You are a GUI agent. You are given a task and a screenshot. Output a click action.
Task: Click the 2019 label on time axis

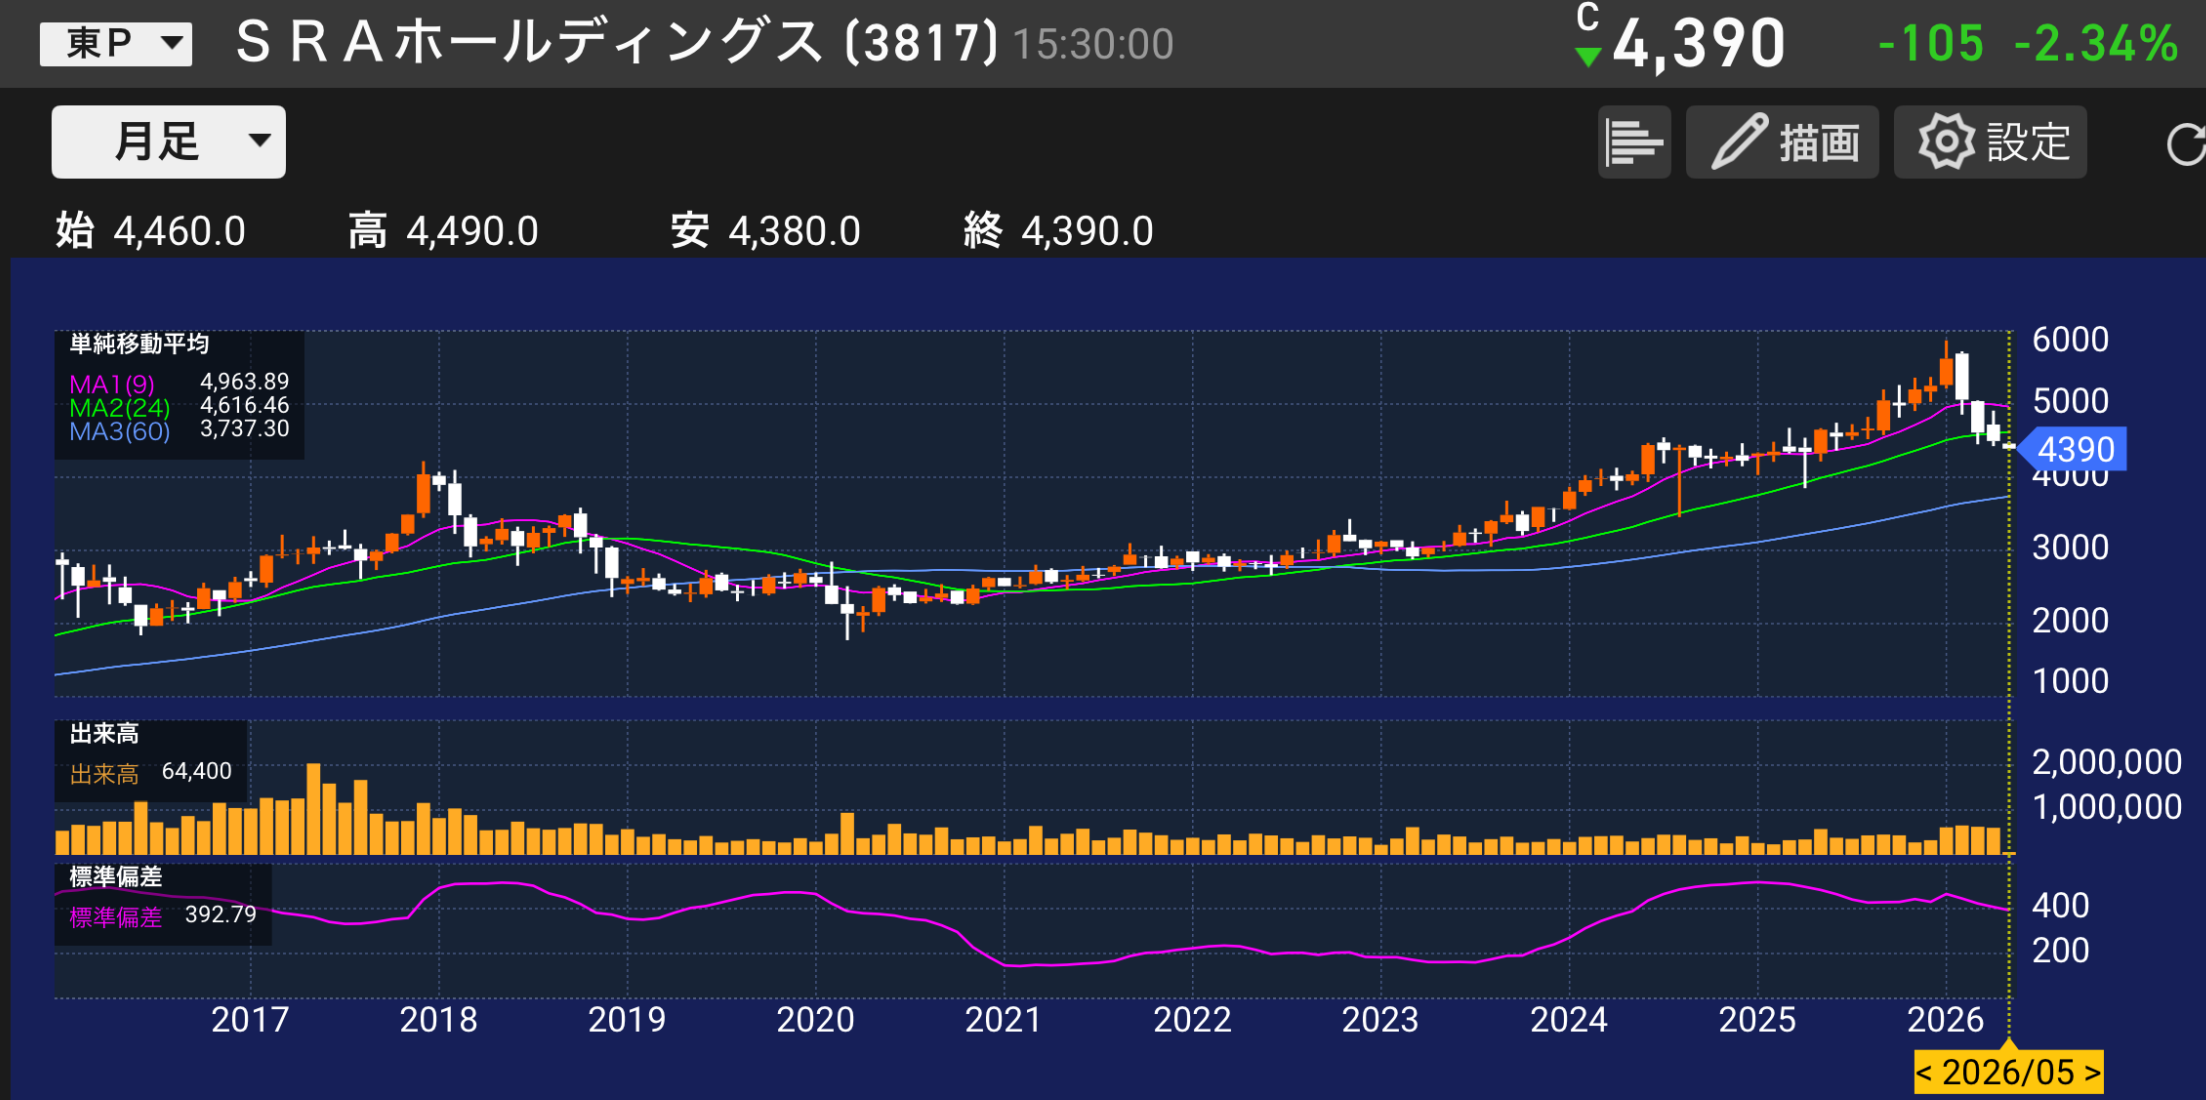point(627,1020)
